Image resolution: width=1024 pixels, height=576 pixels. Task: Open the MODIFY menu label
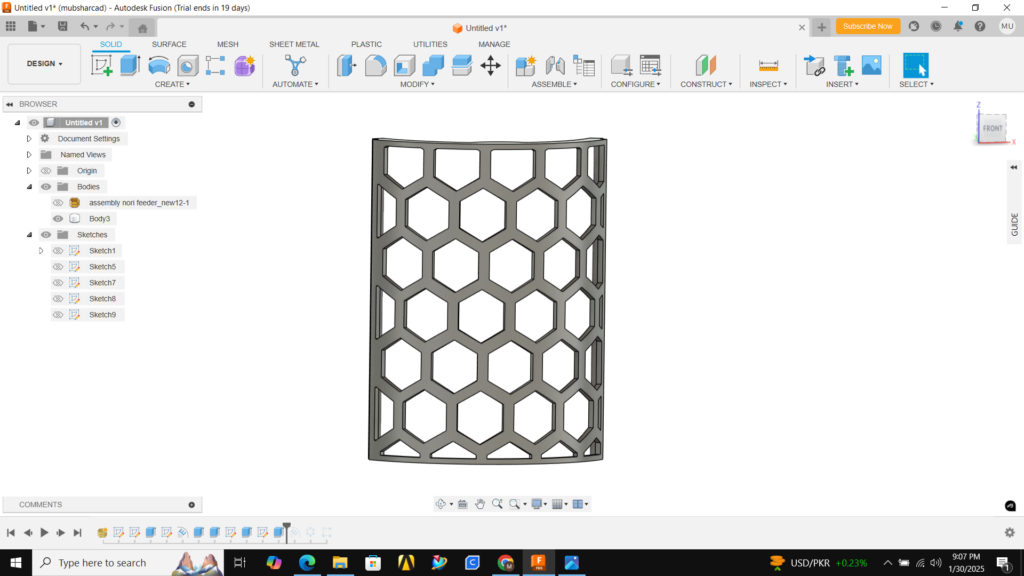[x=416, y=84]
